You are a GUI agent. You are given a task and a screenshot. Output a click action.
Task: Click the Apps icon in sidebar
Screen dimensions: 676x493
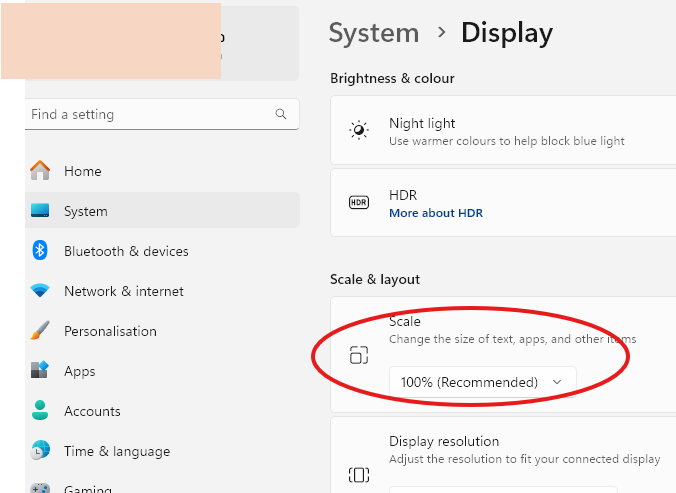coord(40,371)
